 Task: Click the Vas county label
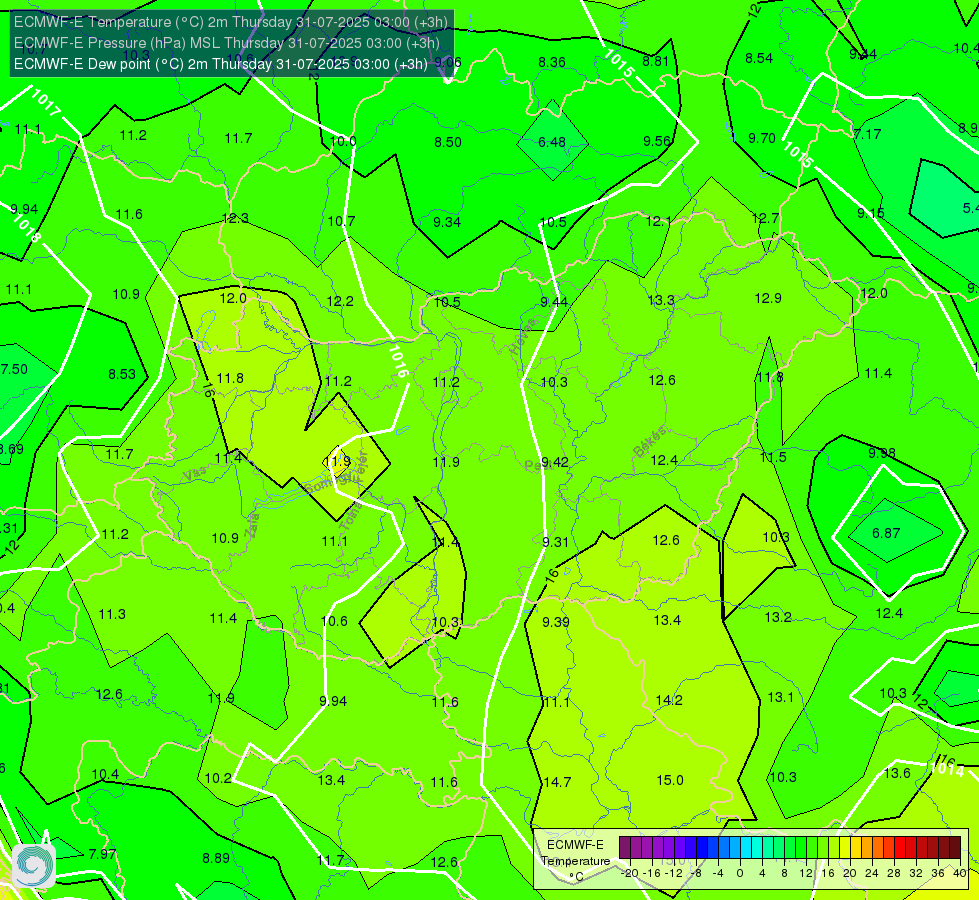click(195, 475)
